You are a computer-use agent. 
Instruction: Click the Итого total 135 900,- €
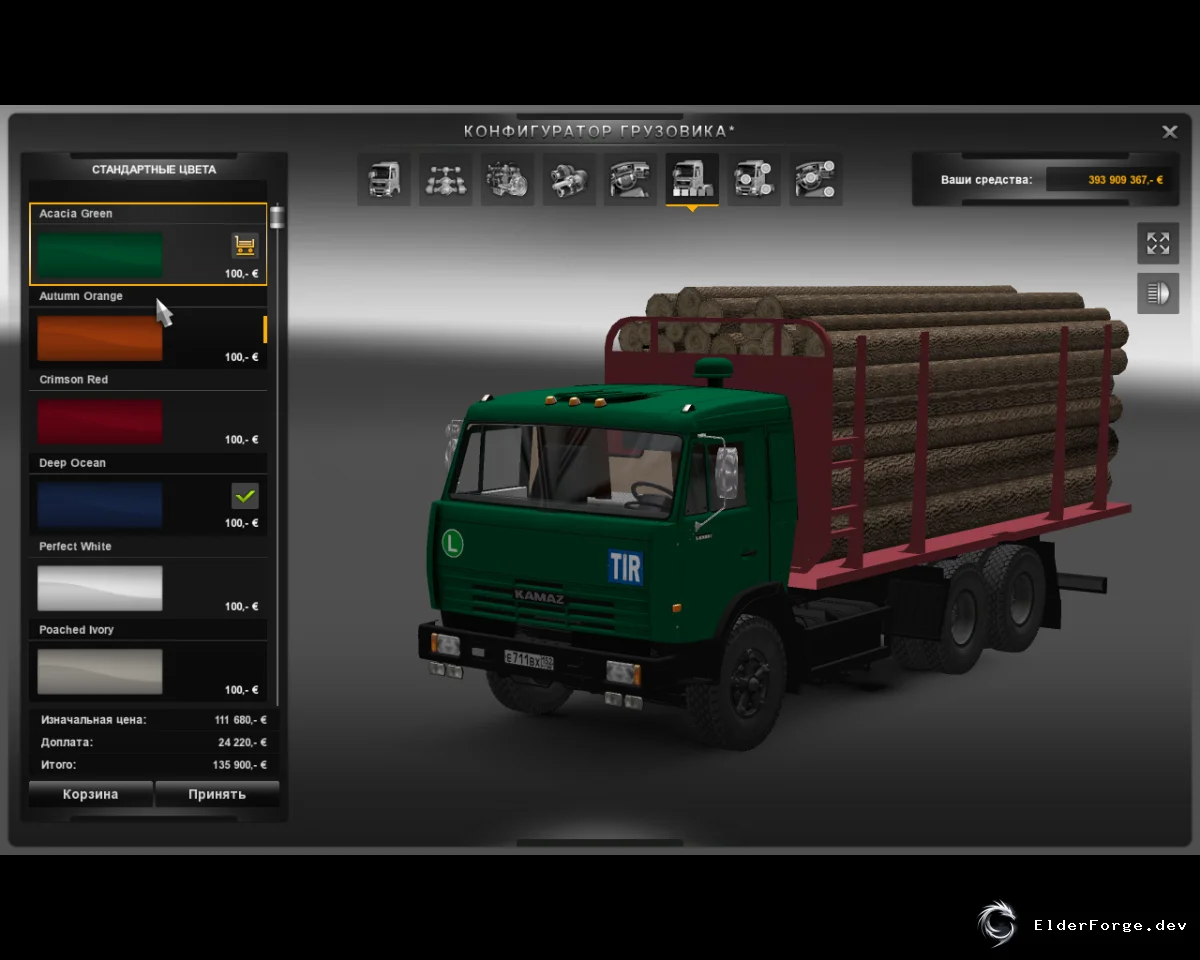pyautogui.click(x=240, y=765)
